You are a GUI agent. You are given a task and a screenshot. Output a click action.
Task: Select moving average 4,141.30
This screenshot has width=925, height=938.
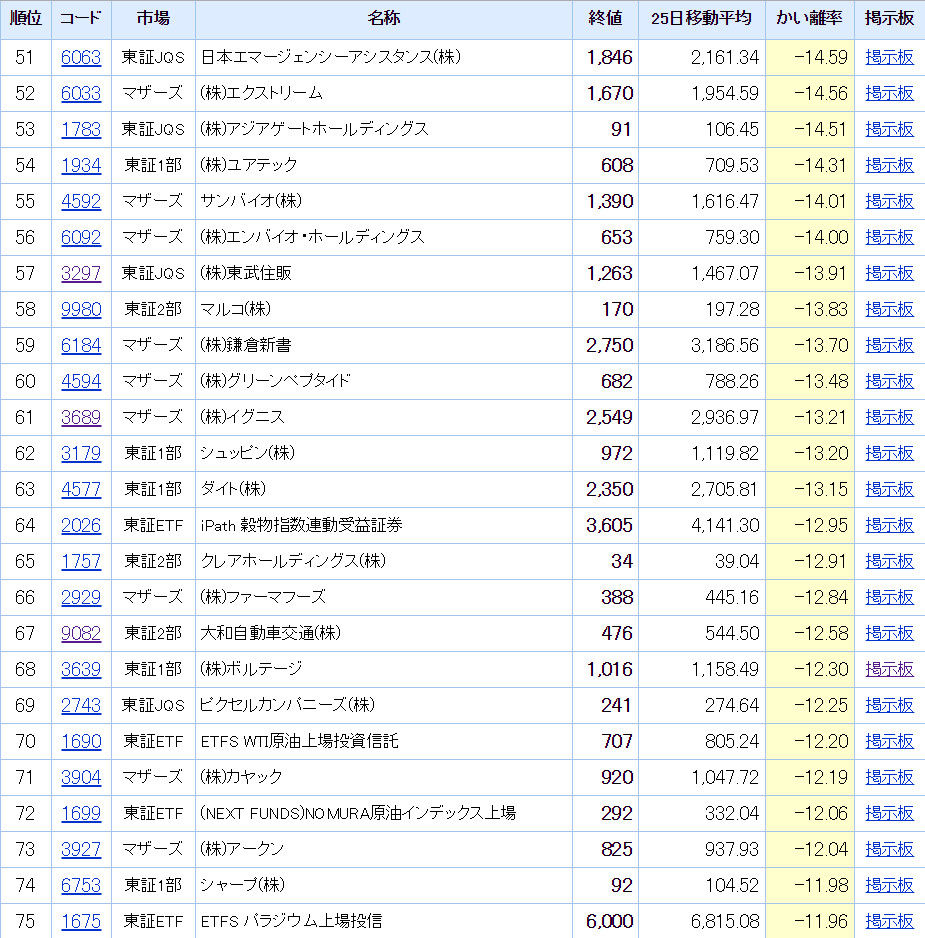[725, 525]
